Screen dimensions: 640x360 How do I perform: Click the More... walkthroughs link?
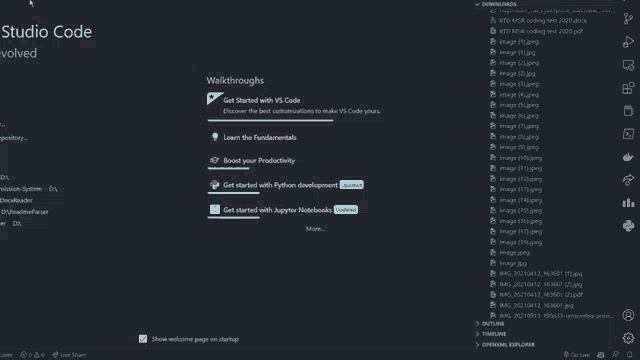coord(315,229)
